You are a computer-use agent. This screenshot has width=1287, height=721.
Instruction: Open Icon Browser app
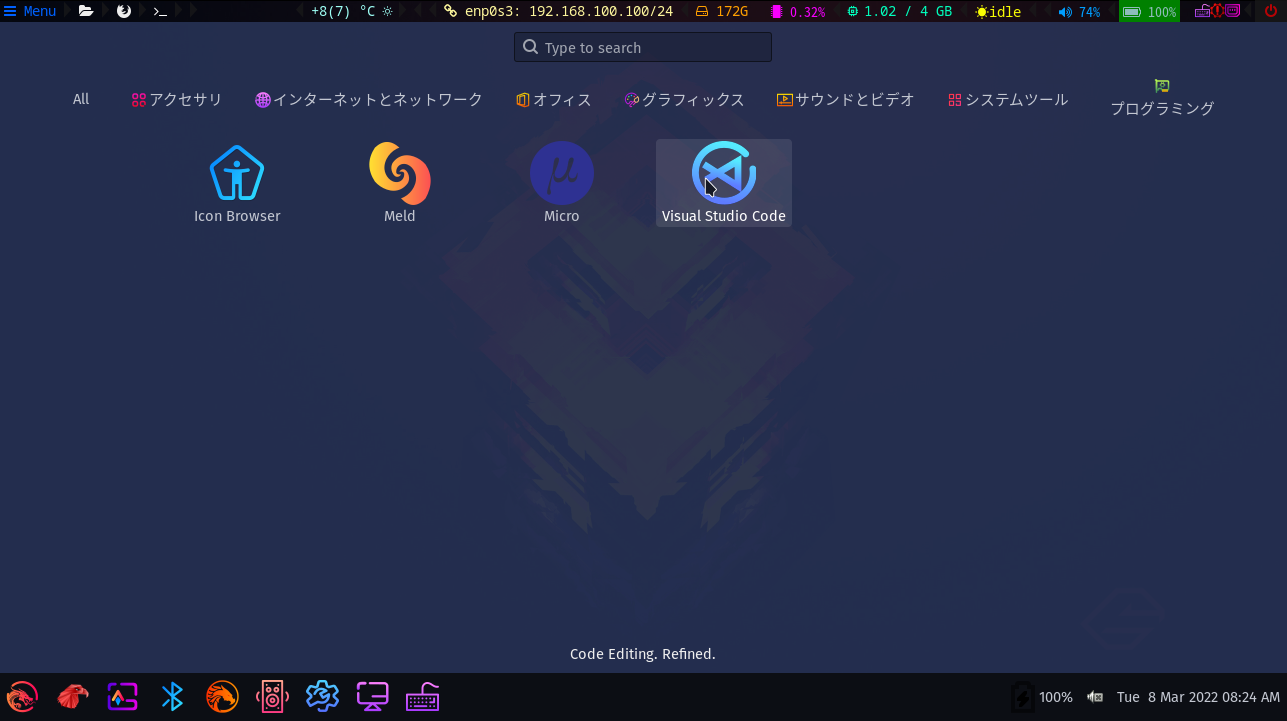point(237,182)
